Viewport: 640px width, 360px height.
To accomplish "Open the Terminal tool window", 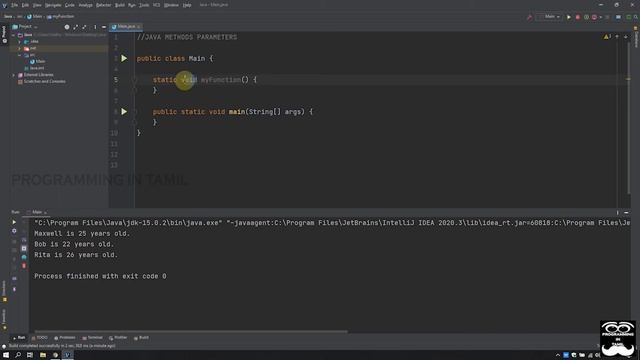I will [x=92, y=338].
